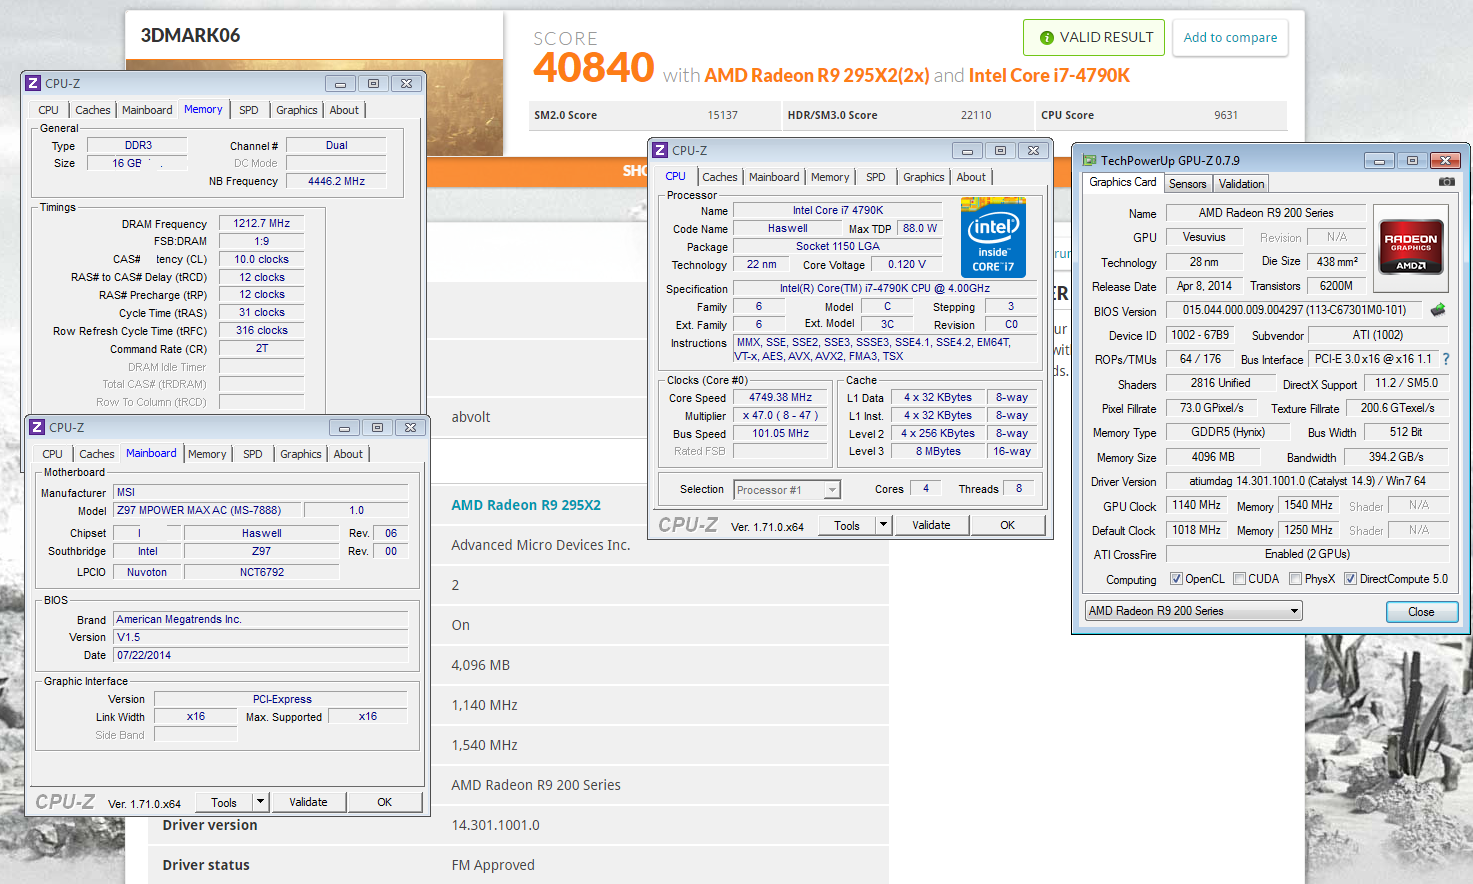The height and width of the screenshot is (884, 1473).
Task: Click VALID RESULT button
Action: (1094, 38)
